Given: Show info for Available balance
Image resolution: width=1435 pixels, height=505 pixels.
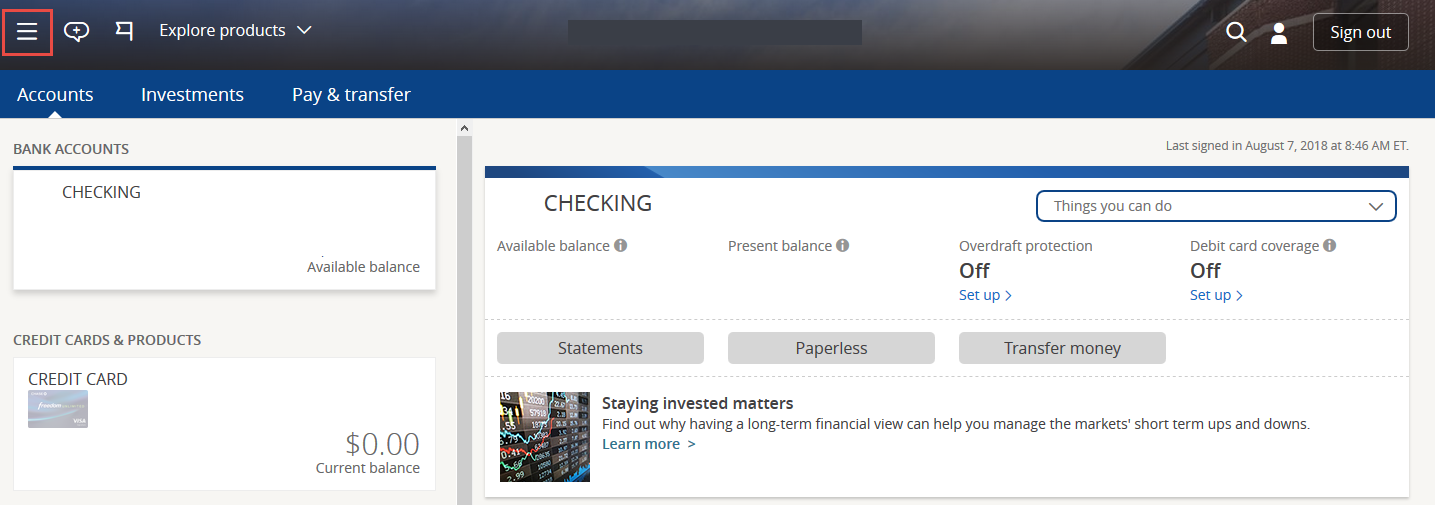Looking at the screenshot, I should 621,245.
